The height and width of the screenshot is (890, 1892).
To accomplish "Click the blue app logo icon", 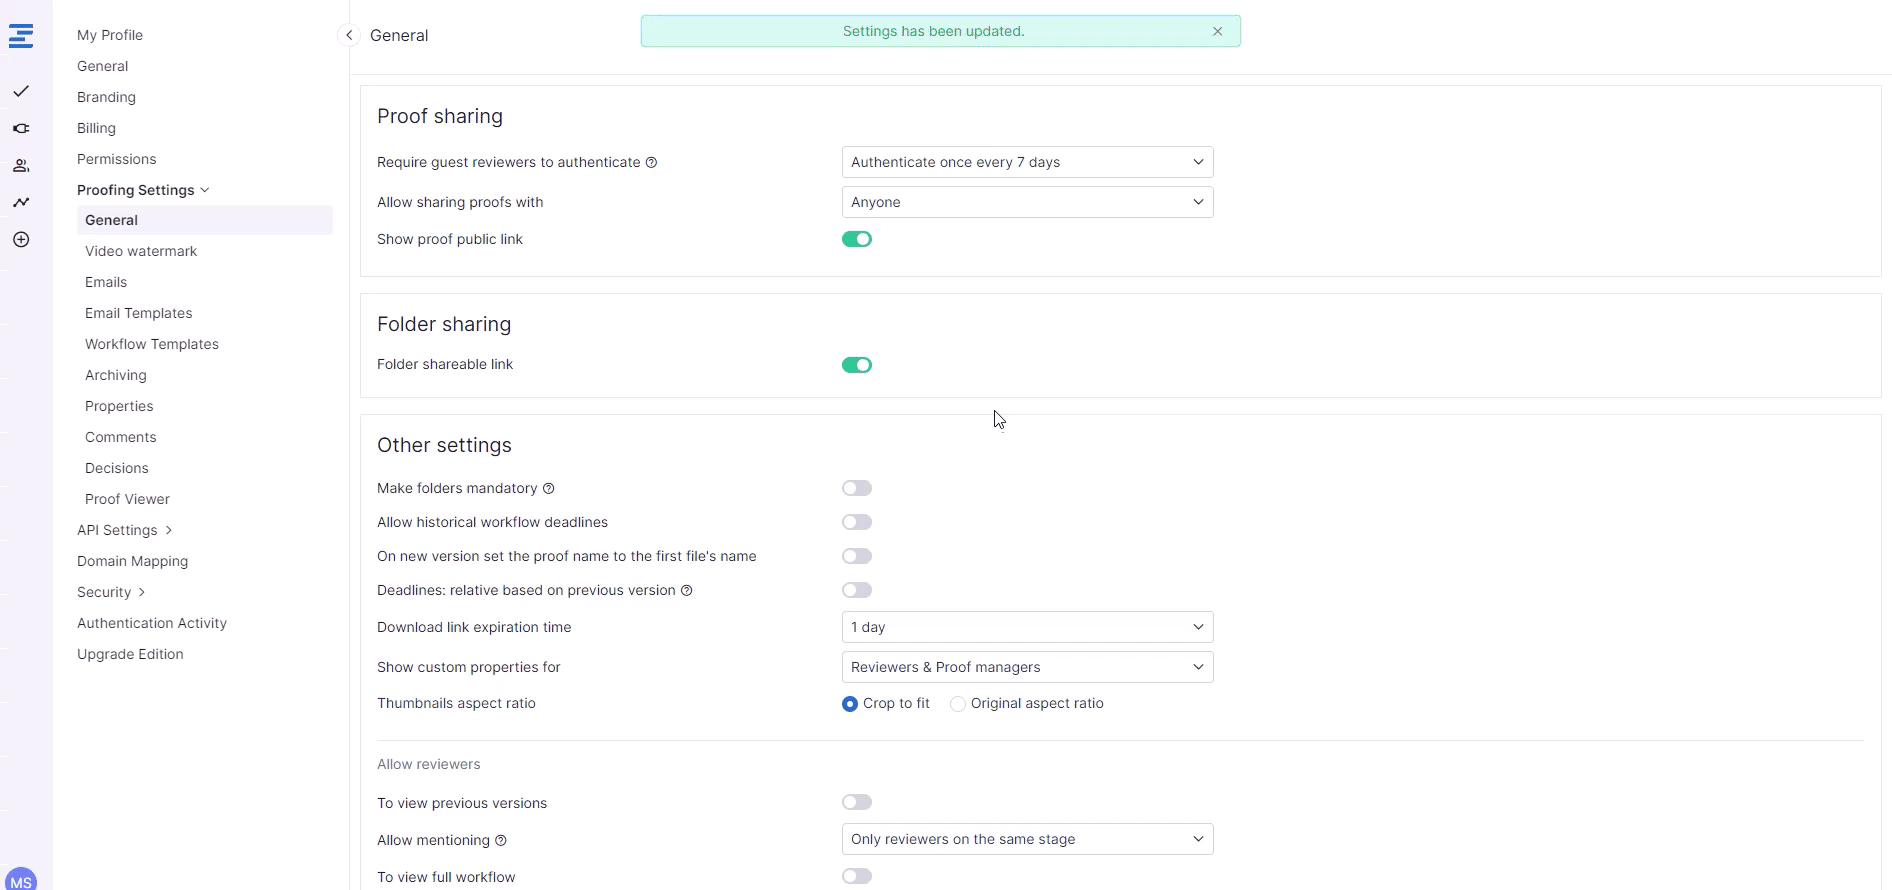I will coord(21,37).
